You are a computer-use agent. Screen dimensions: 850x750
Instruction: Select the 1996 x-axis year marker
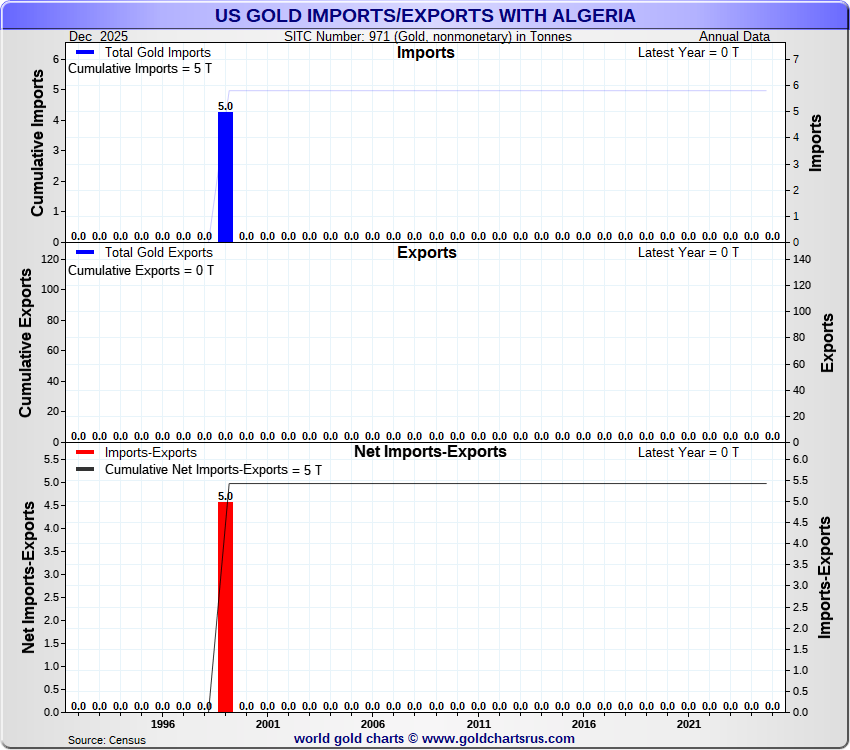coord(162,724)
